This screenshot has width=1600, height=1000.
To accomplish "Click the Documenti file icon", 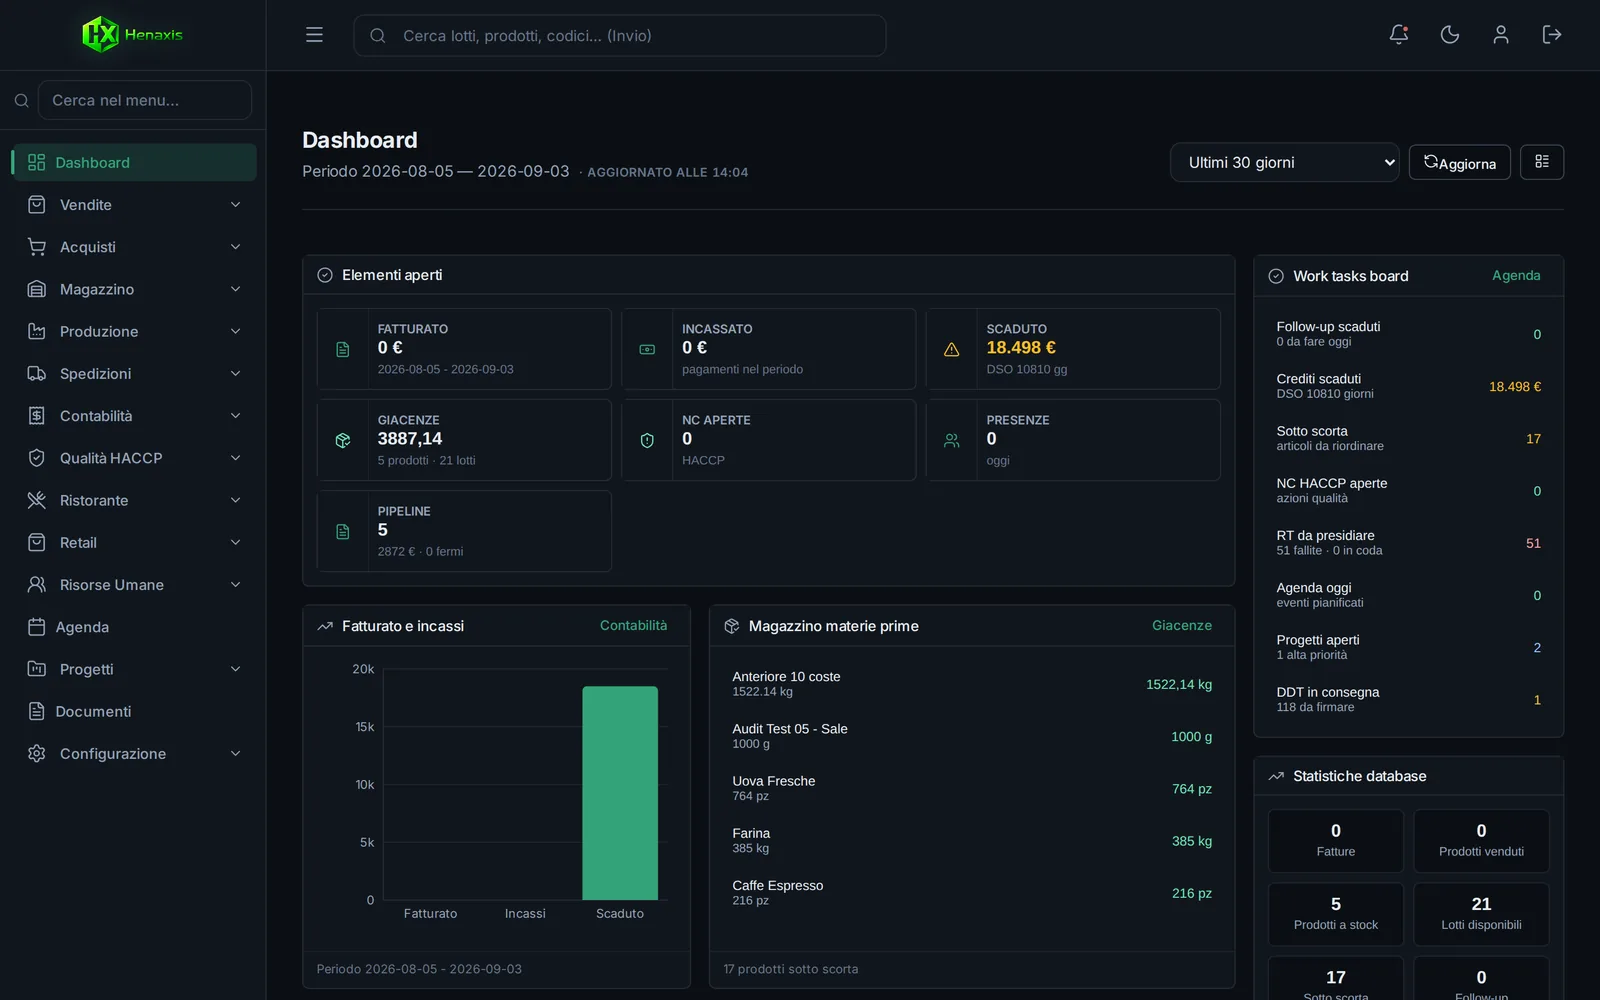I will pos(37,711).
